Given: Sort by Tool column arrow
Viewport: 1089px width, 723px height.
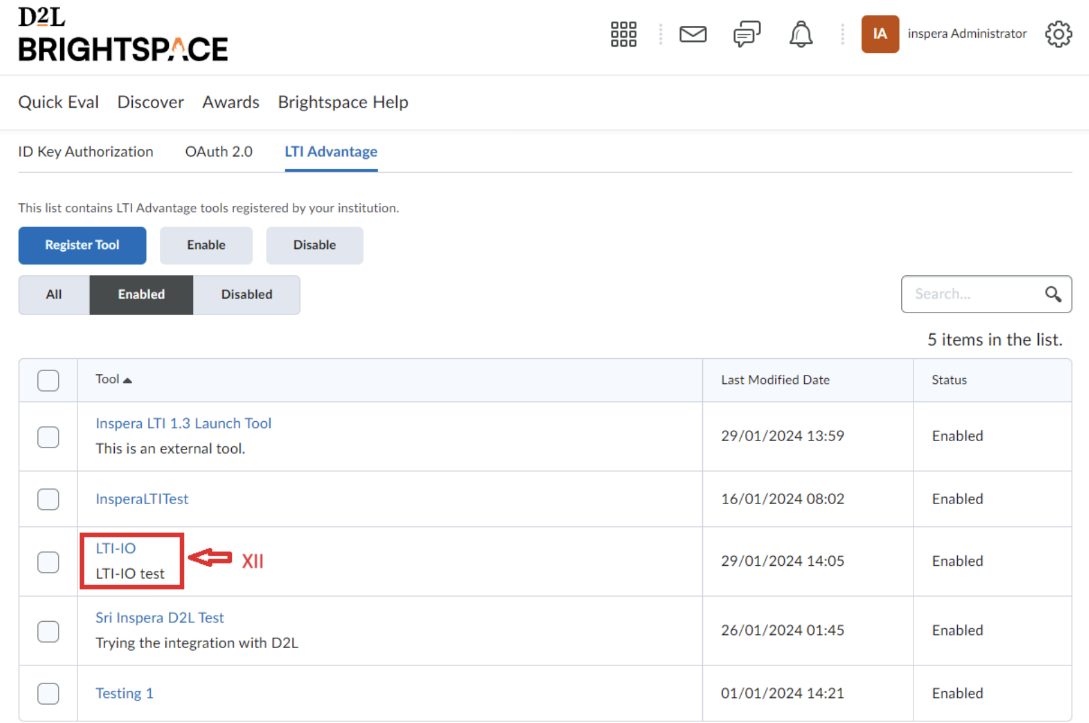Looking at the screenshot, I should click(x=127, y=380).
